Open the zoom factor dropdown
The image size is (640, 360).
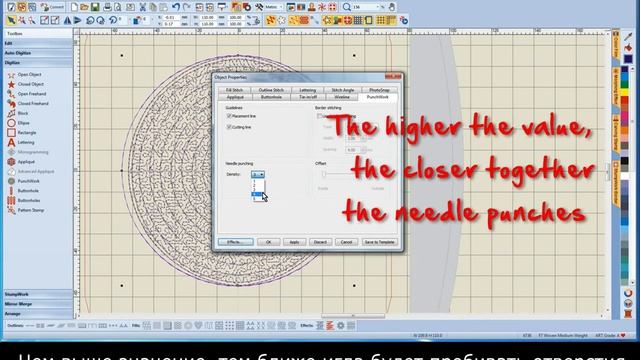click(x=378, y=7)
